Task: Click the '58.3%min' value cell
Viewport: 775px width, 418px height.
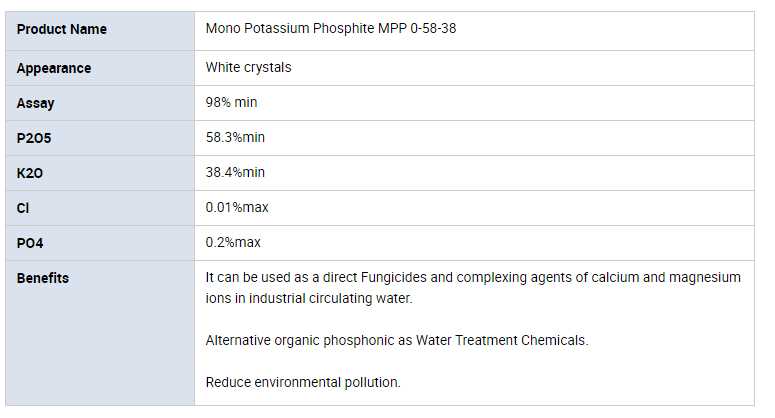Action: click(x=236, y=138)
